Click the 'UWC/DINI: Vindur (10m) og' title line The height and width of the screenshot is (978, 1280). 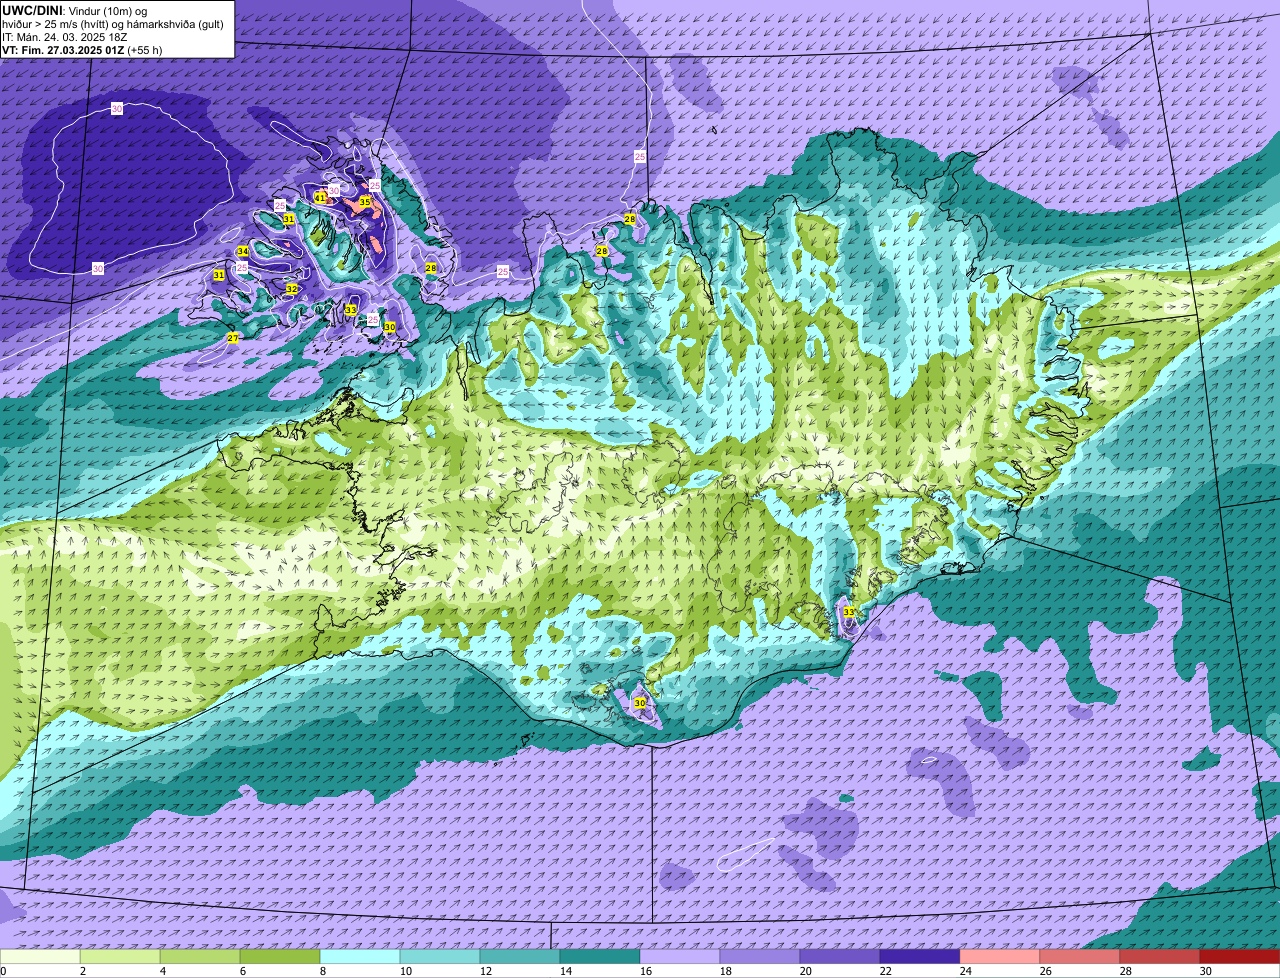[75, 10]
